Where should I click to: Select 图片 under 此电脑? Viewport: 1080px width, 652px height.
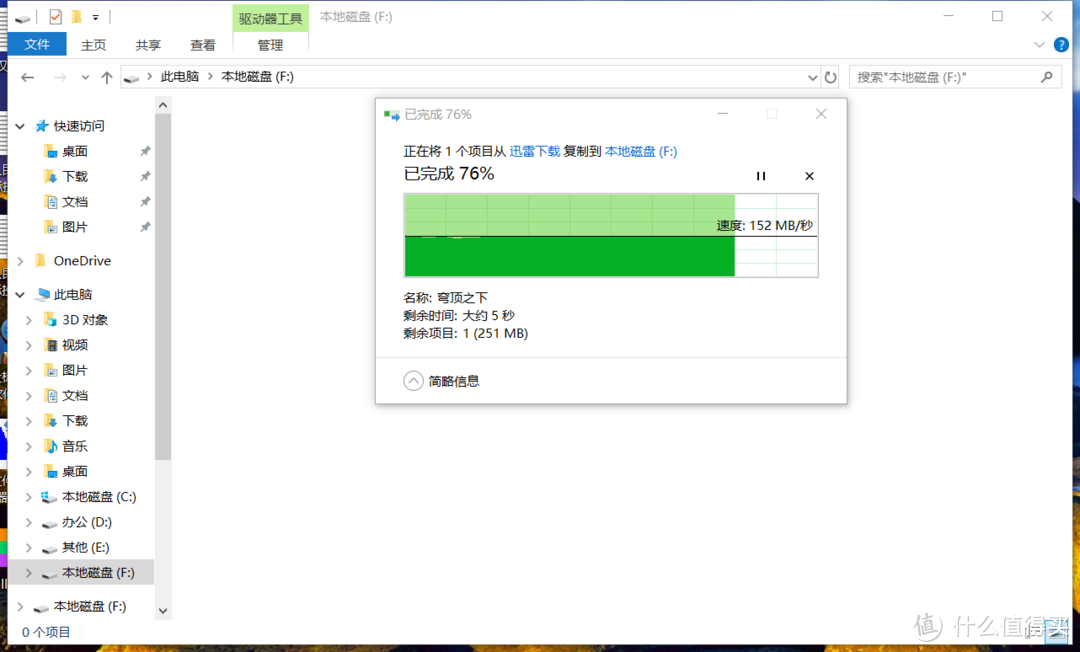click(x=74, y=370)
